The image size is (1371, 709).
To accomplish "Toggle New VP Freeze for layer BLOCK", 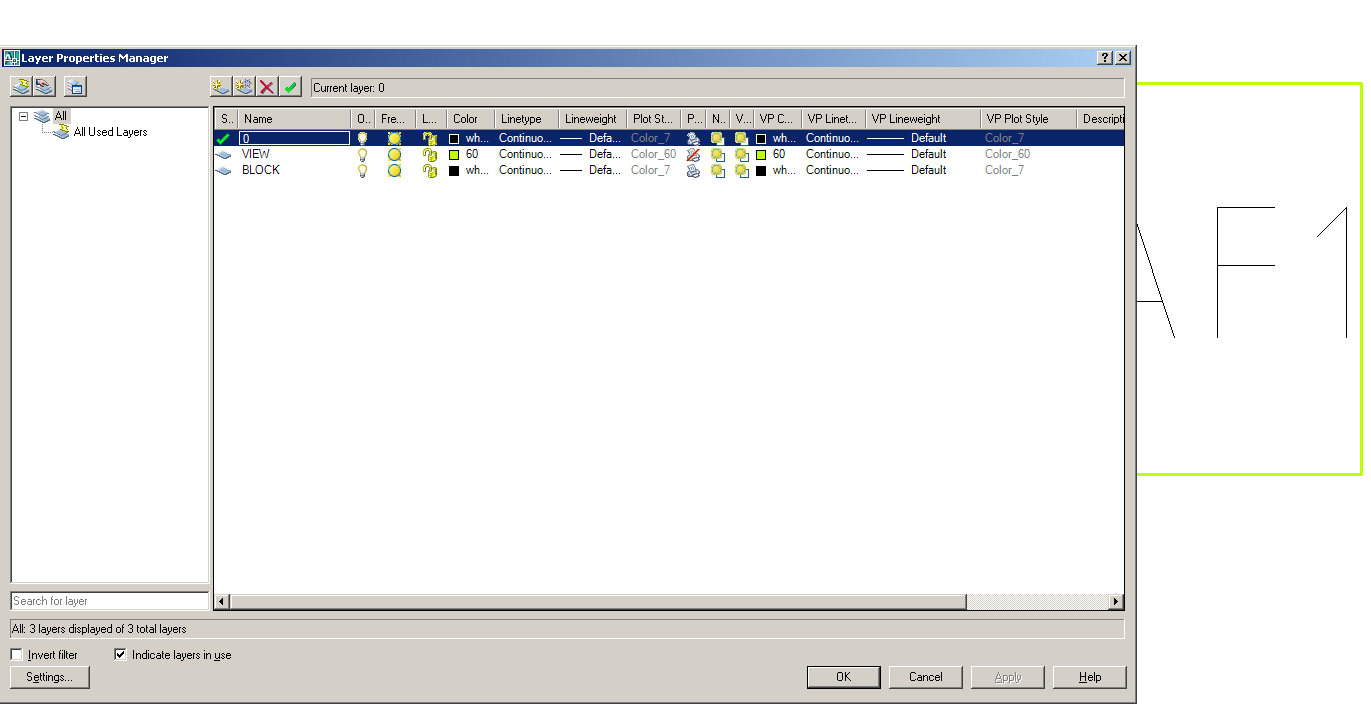I will point(718,171).
